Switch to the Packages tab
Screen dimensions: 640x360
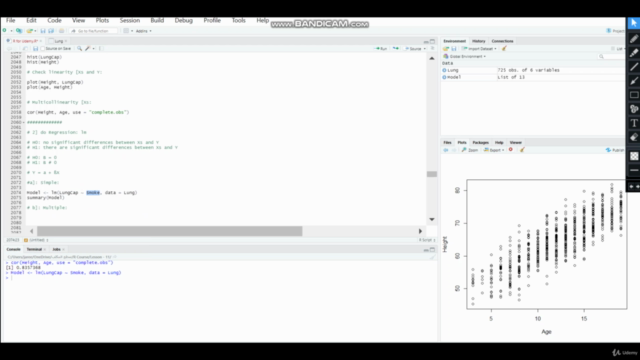(x=480, y=142)
